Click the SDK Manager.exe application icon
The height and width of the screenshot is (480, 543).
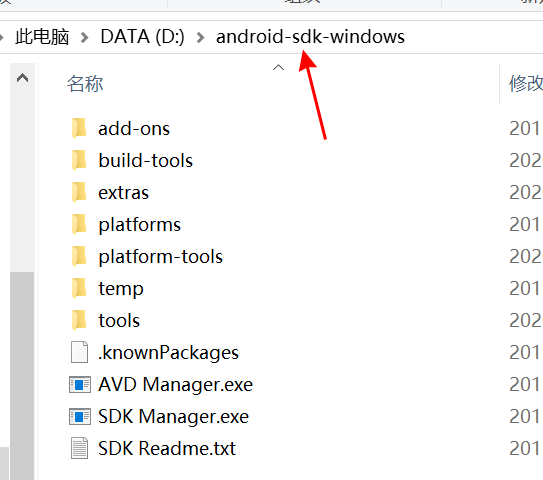tap(80, 416)
